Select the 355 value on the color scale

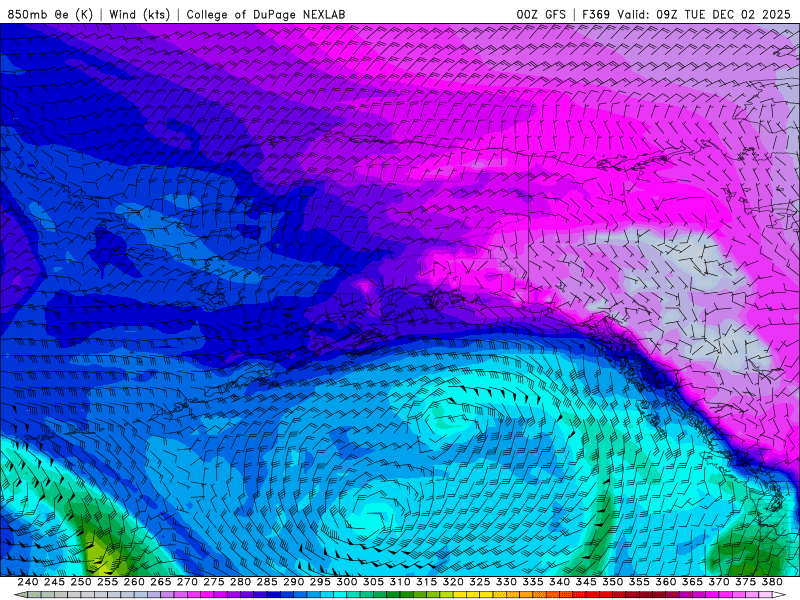639,582
